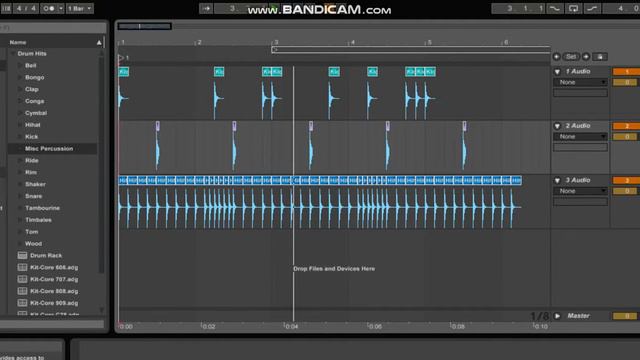Image resolution: width=640 pixels, height=360 pixels.
Task: Click the locator 1 marker in scrub area
Action: 123,58
